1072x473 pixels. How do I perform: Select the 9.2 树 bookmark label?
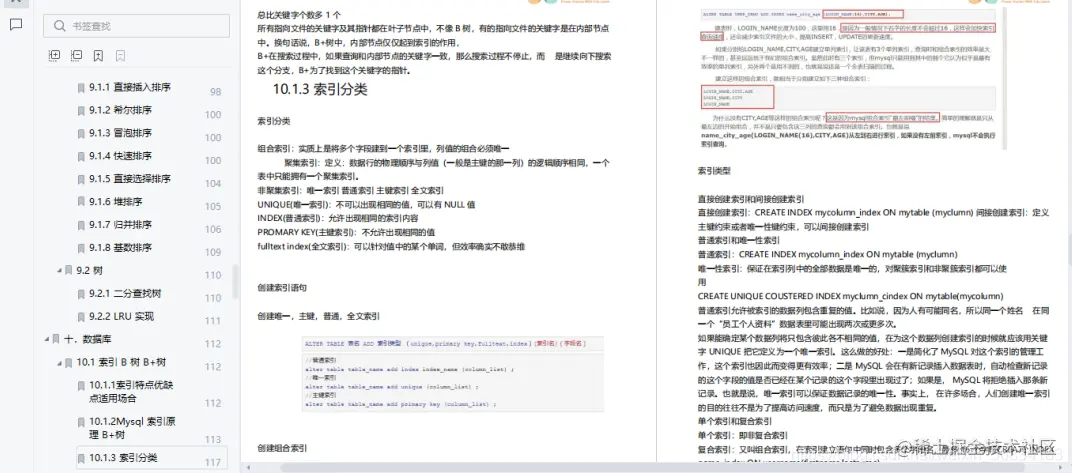click(89, 271)
